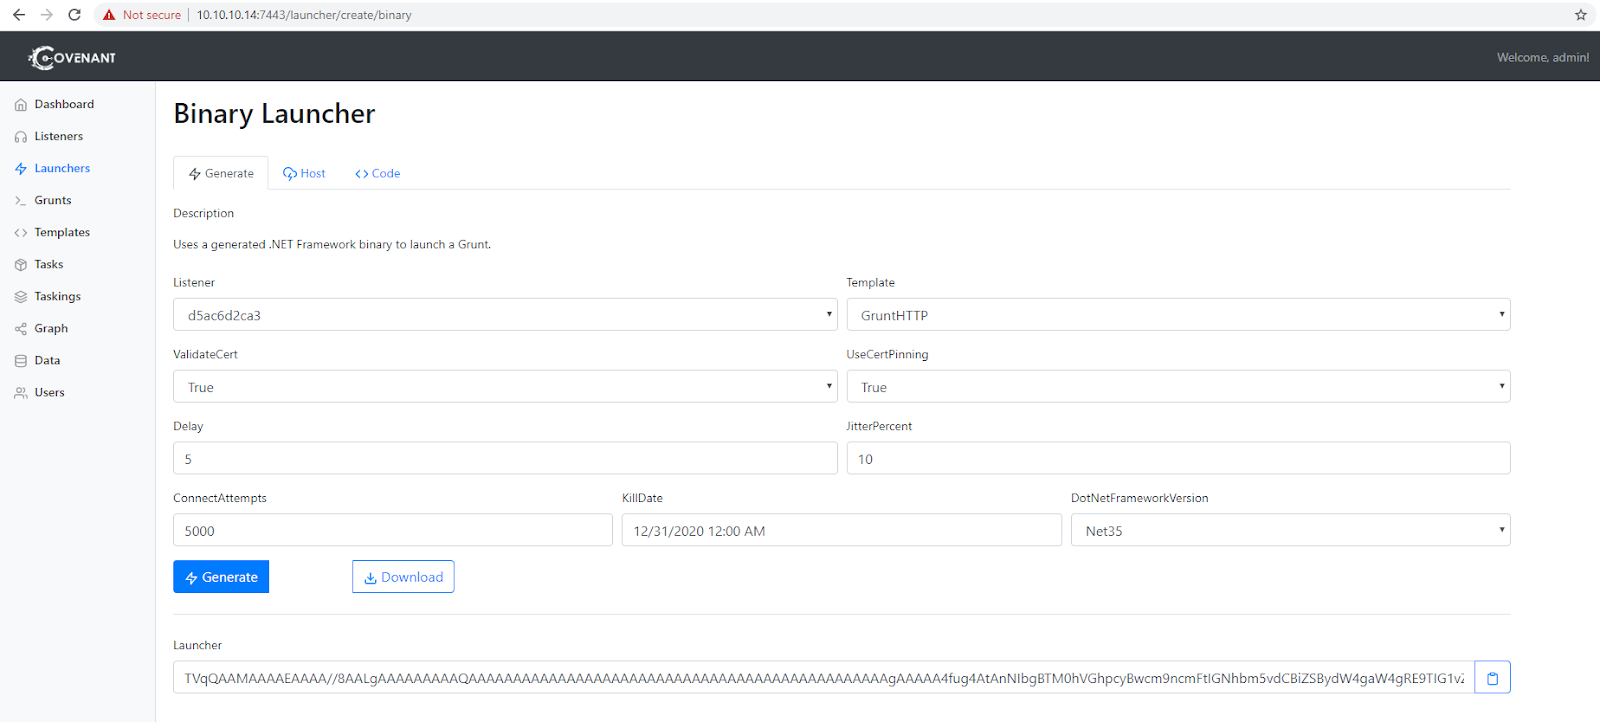Click the Grunts terminal prompt icon
Image resolution: width=1600 pixels, height=722 pixels.
point(21,201)
